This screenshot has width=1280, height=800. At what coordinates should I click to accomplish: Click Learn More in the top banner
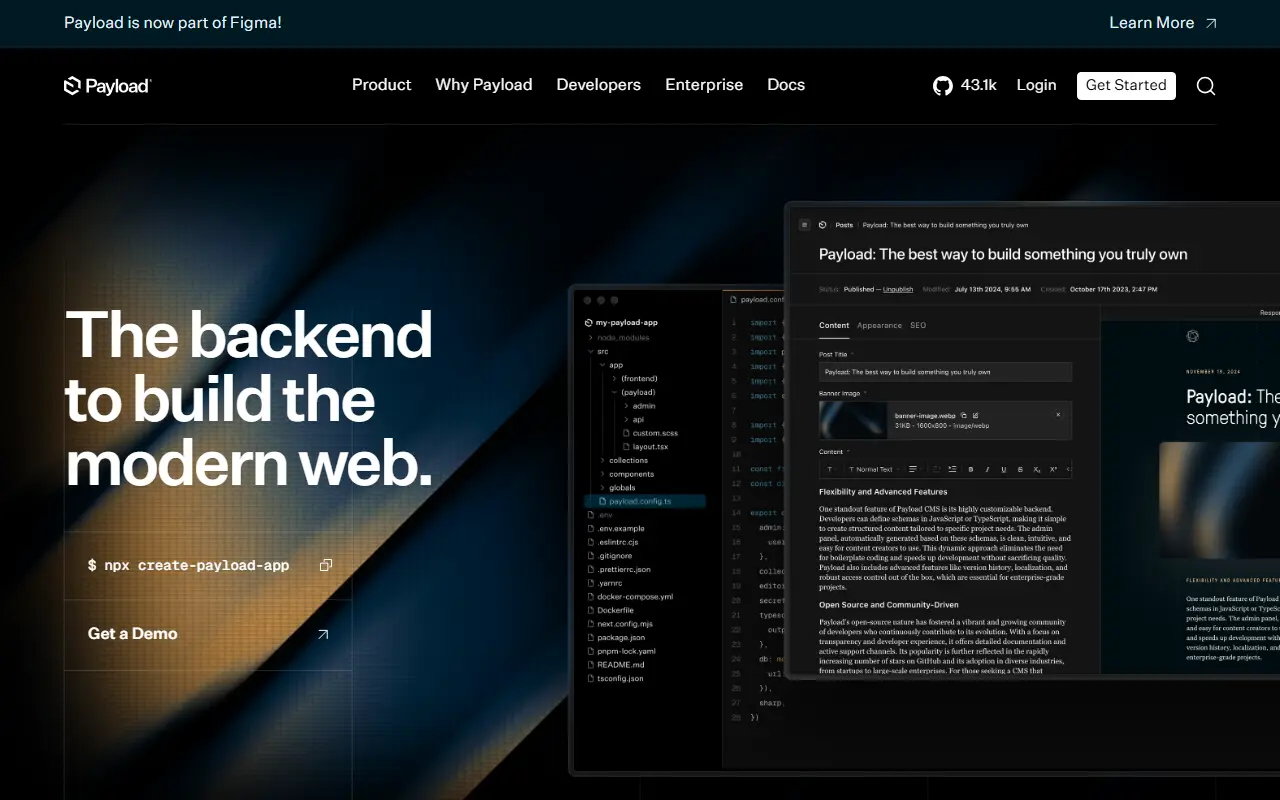tap(1152, 23)
